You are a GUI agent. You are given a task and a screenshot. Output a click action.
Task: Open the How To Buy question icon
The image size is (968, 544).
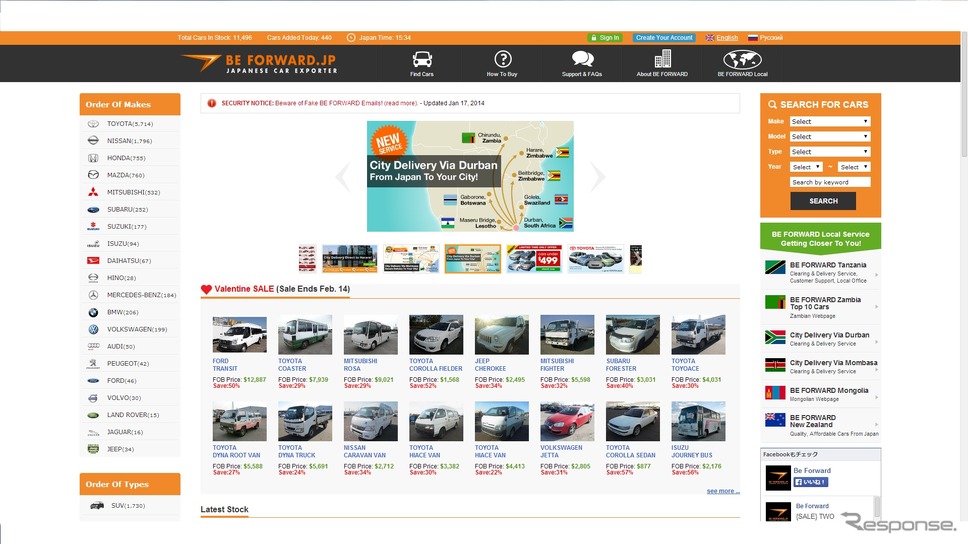click(x=503, y=59)
